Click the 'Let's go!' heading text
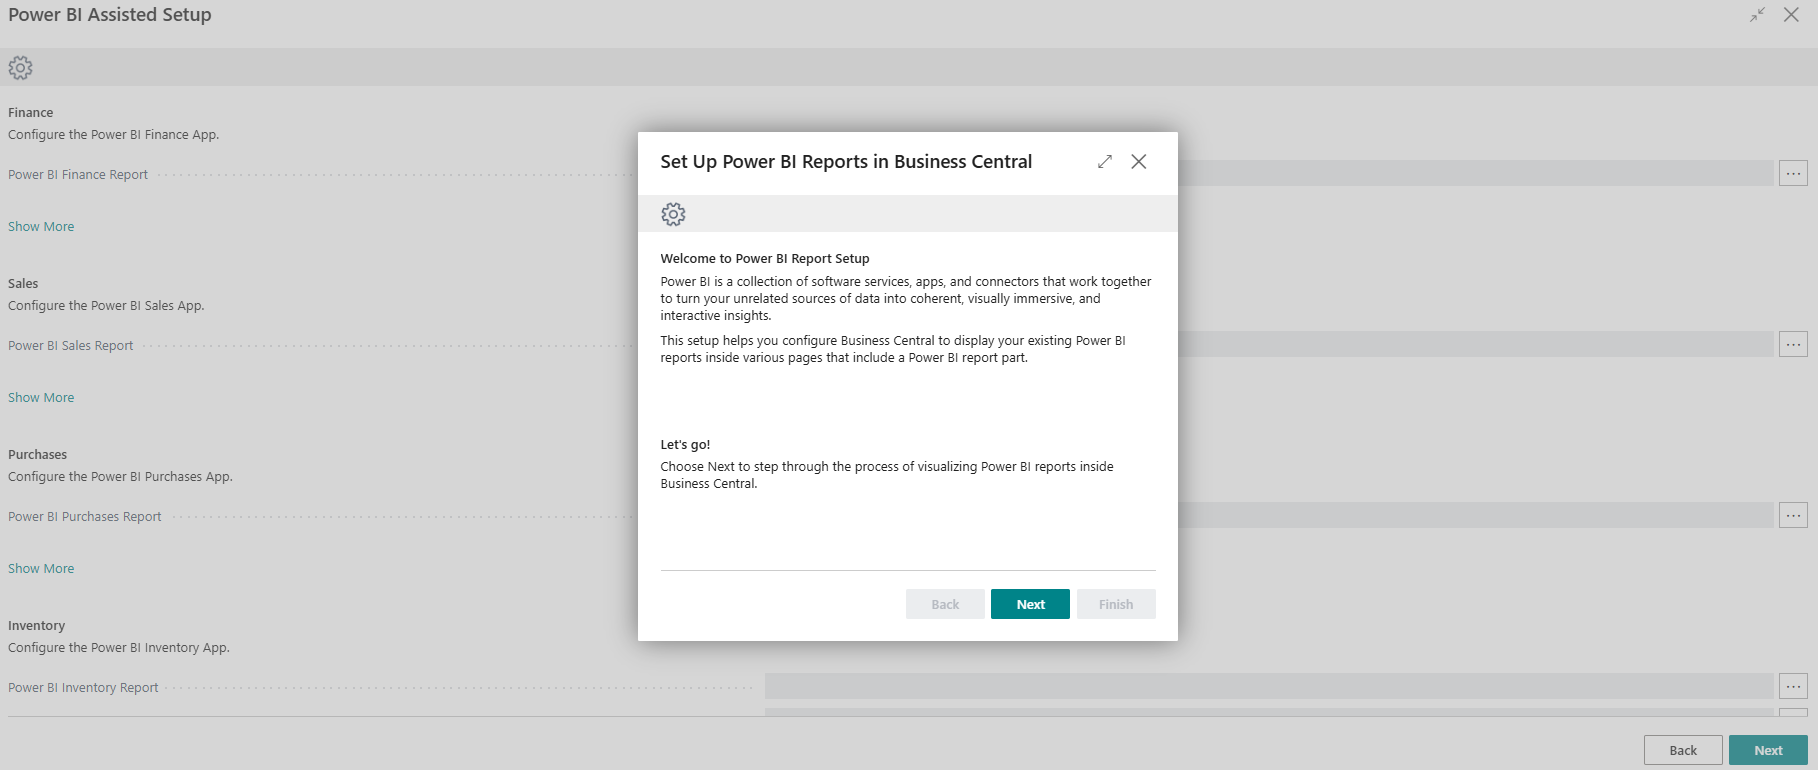The image size is (1818, 770). point(685,444)
